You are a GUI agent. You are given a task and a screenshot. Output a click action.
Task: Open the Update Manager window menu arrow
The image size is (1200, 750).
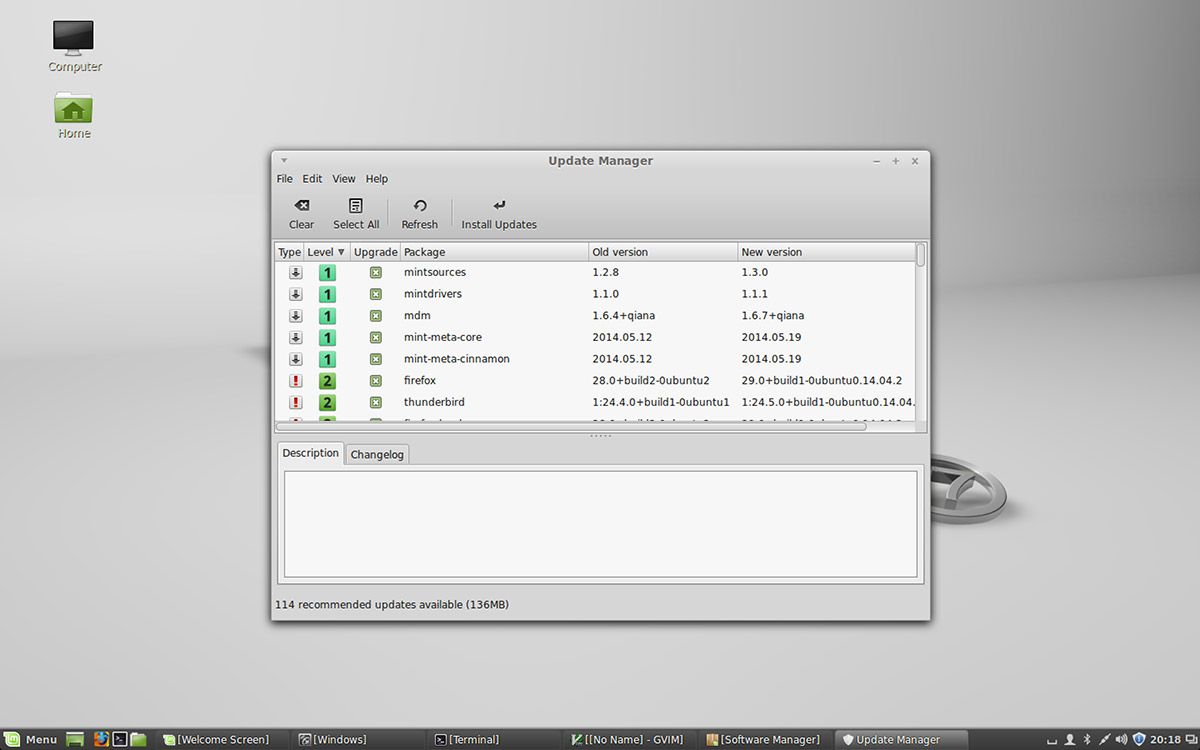[284, 160]
